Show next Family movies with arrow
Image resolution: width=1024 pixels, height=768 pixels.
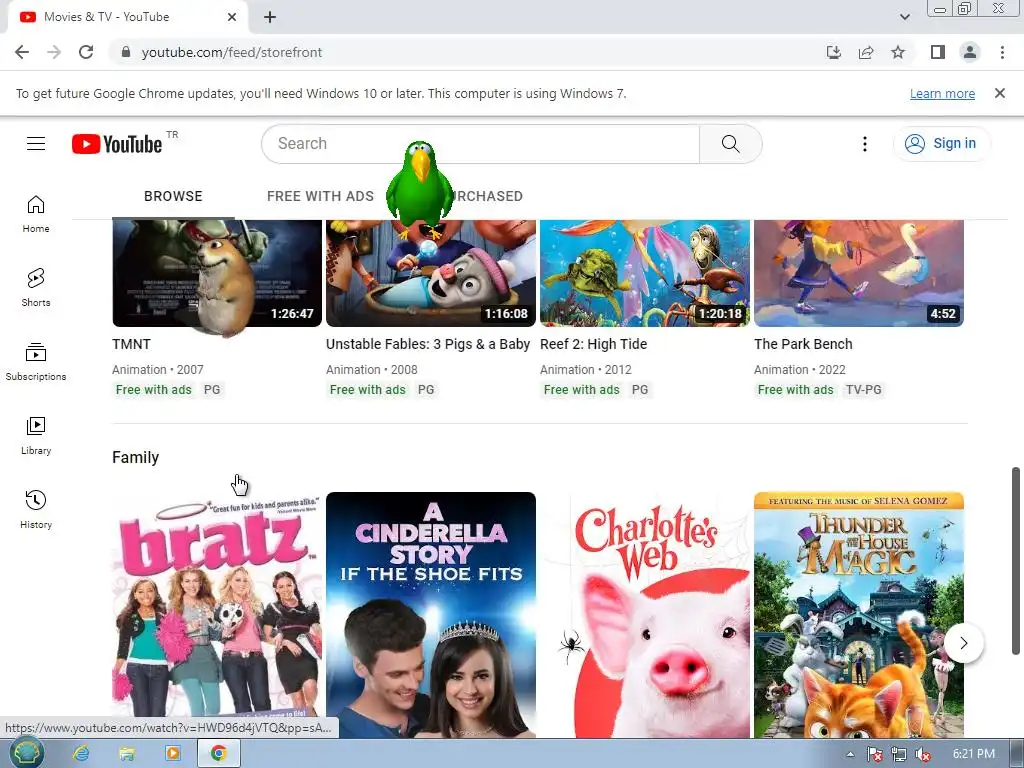964,643
